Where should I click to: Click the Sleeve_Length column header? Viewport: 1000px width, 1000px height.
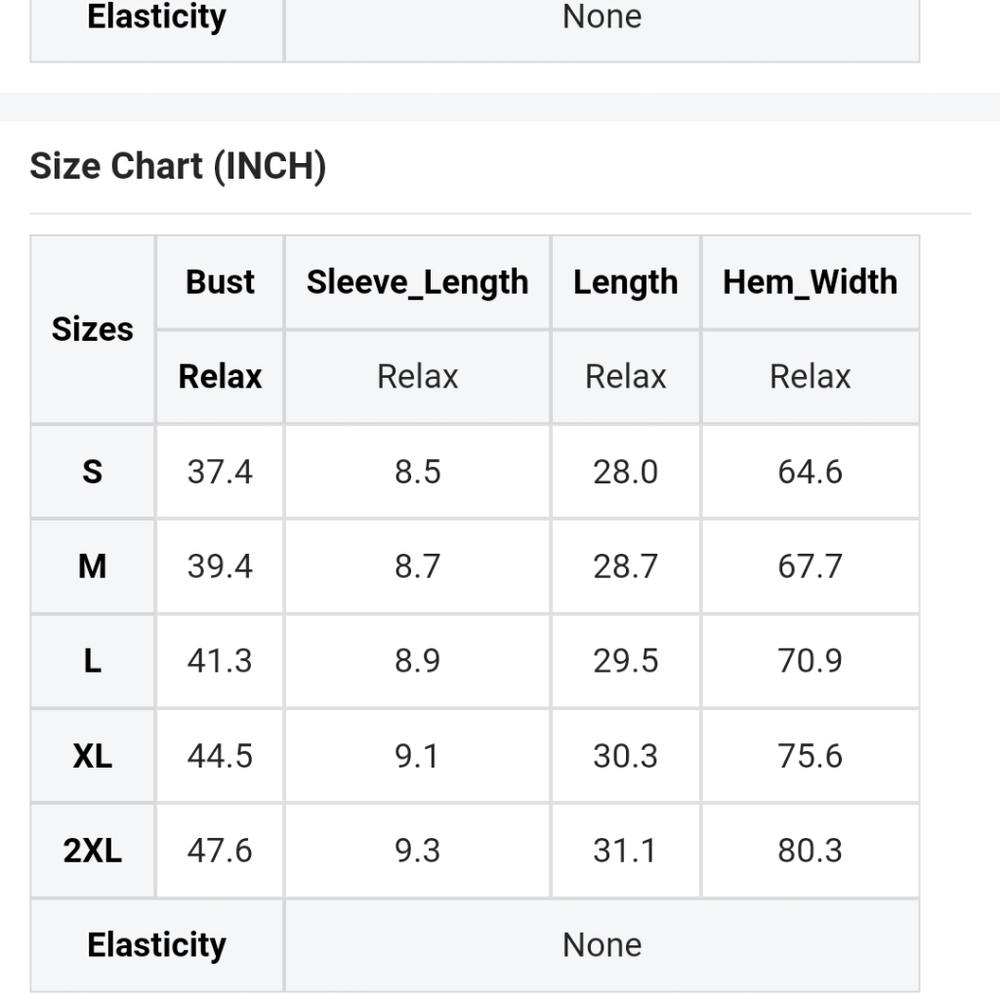(418, 282)
